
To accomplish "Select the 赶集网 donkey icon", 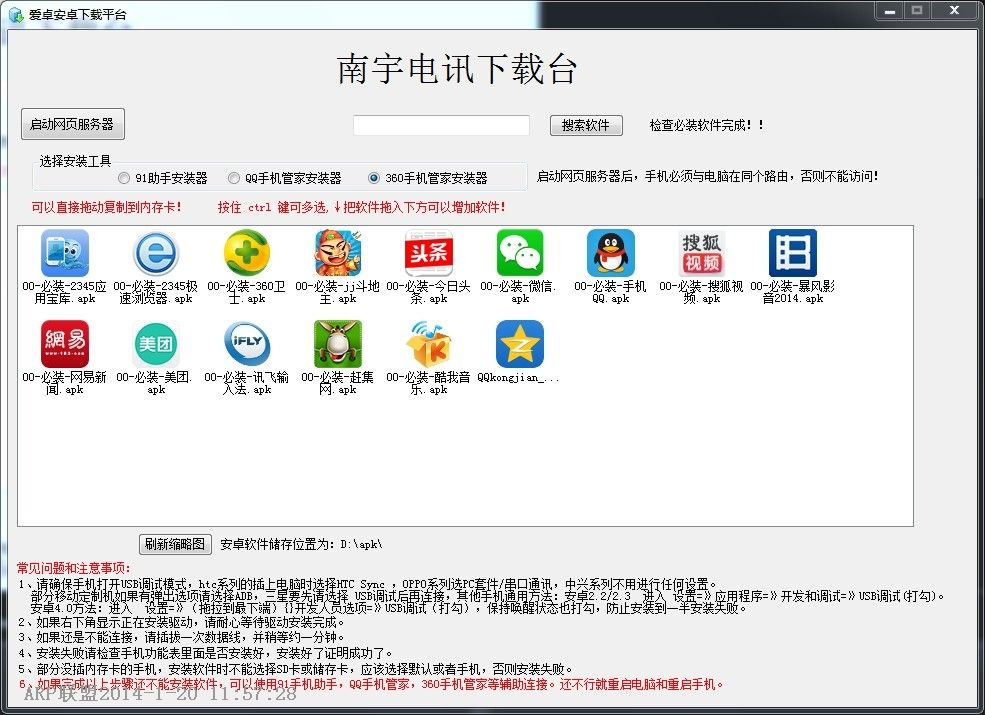I will (x=338, y=344).
